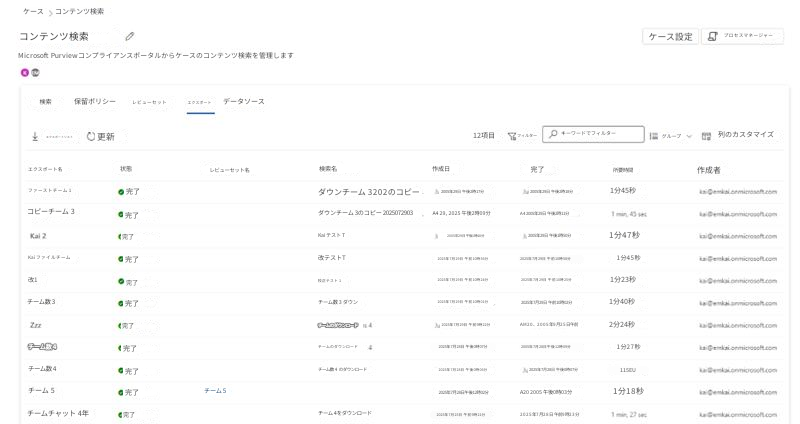The height and width of the screenshot is (424, 800).
Task: Switch to the 保留ポリシー tab
Action: click(x=95, y=102)
